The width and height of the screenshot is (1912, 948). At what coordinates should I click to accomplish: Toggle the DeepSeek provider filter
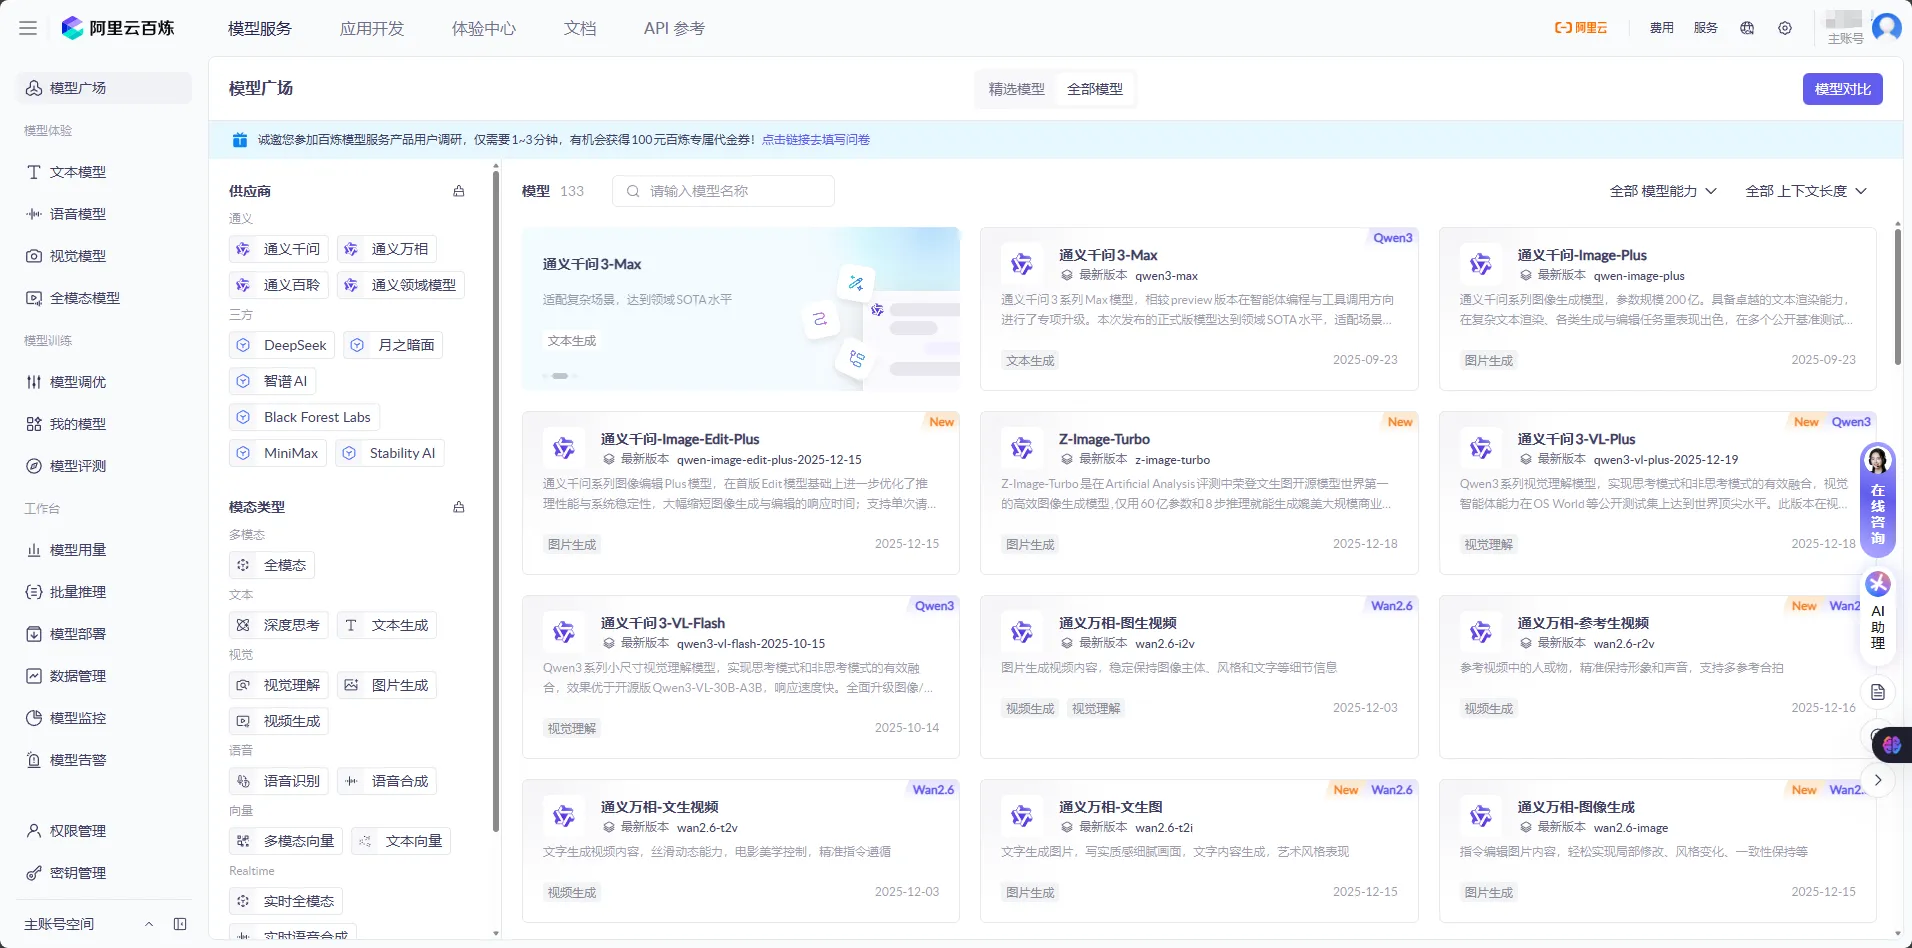[x=283, y=345]
